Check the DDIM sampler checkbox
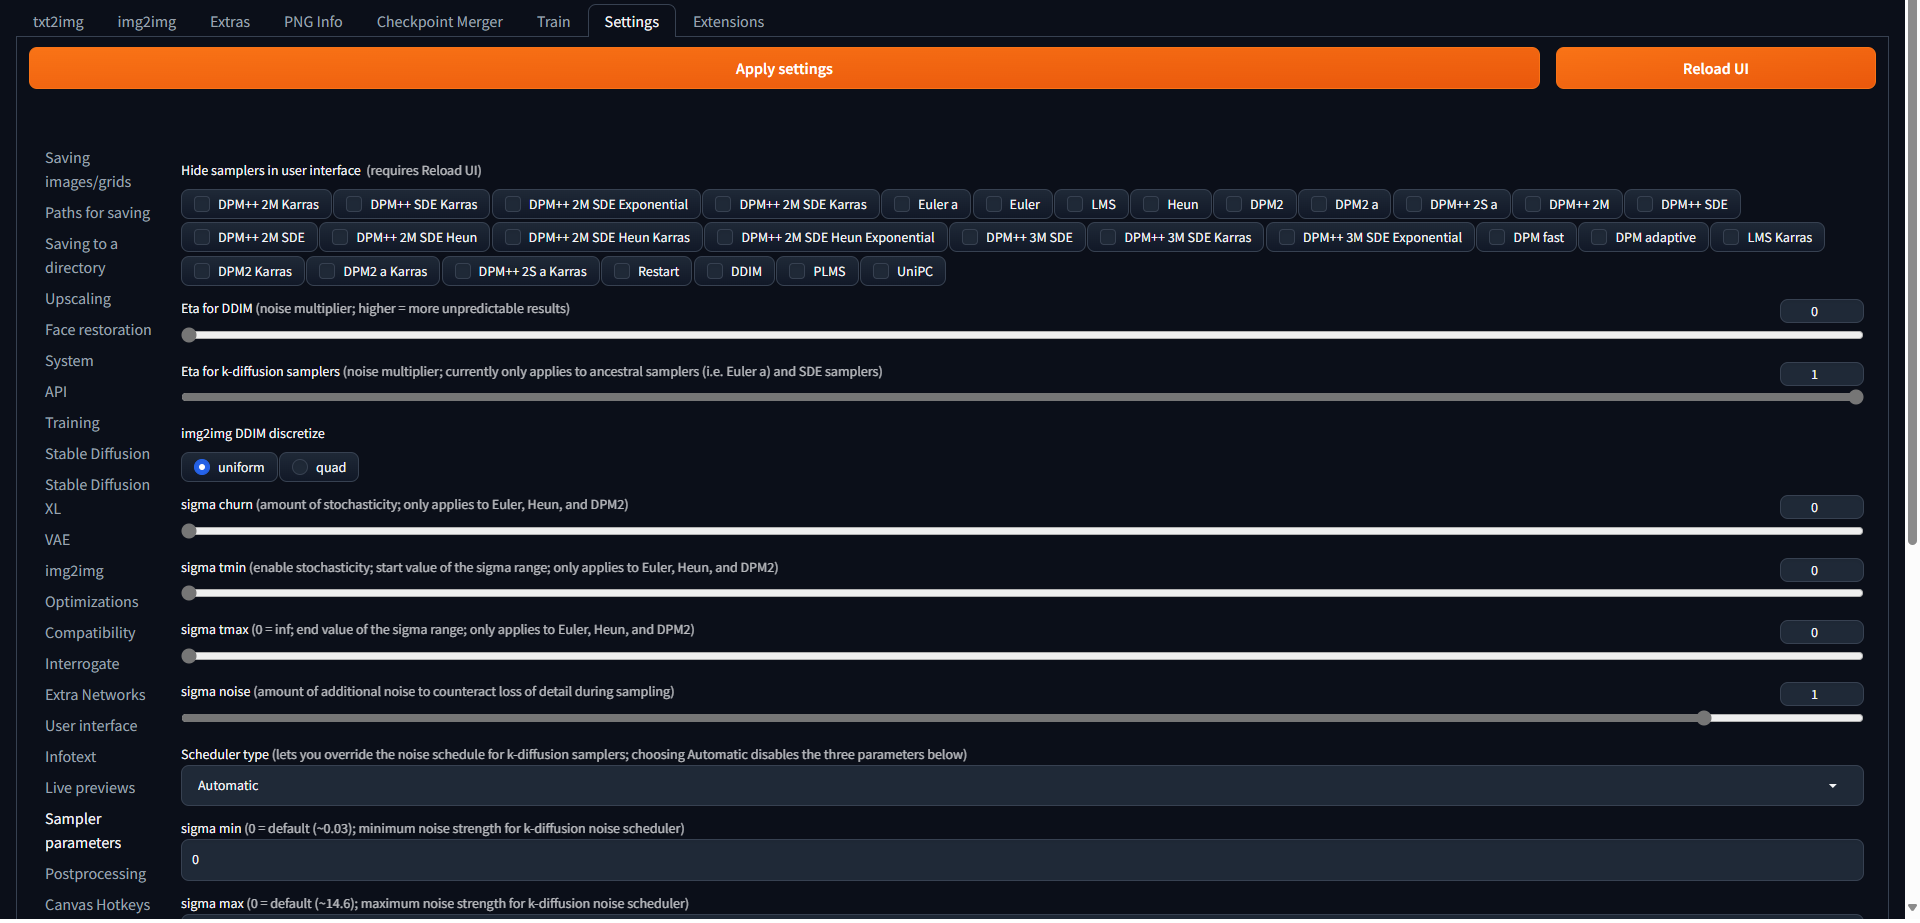This screenshot has width=1920, height=923. click(715, 272)
